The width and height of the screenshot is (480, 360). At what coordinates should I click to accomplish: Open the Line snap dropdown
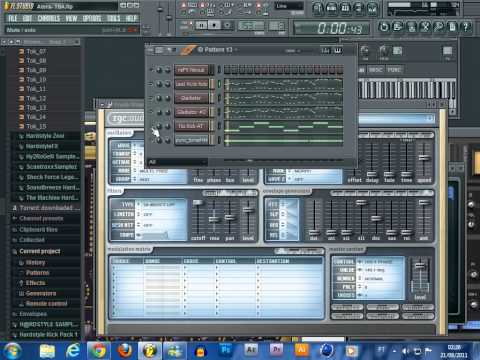tap(289, 6)
